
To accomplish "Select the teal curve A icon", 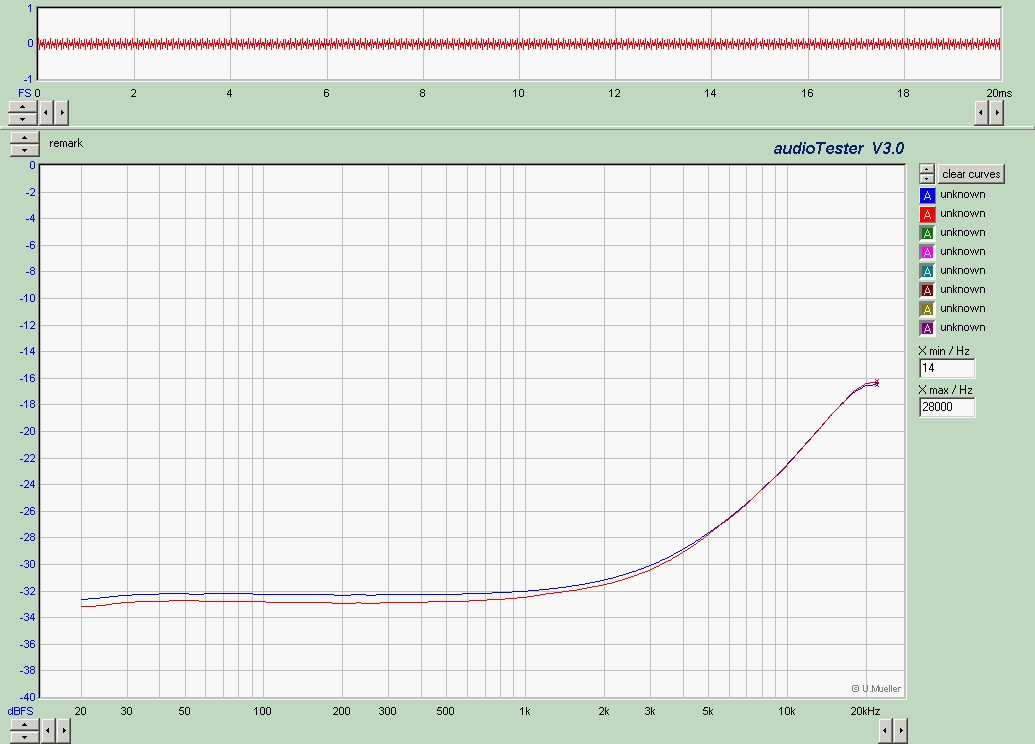I will click(x=927, y=272).
